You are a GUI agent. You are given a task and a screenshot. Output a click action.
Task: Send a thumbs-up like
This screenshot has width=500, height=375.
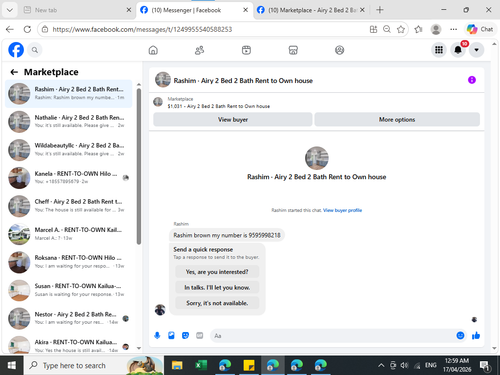476,335
